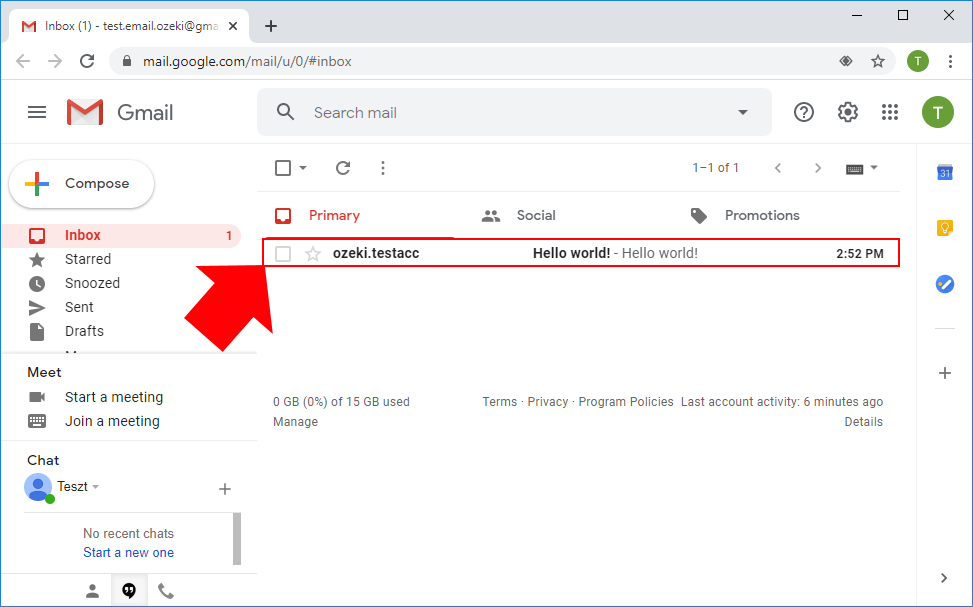The height and width of the screenshot is (607, 973).
Task: Bookmark this page with star icon
Action: pyautogui.click(x=877, y=61)
